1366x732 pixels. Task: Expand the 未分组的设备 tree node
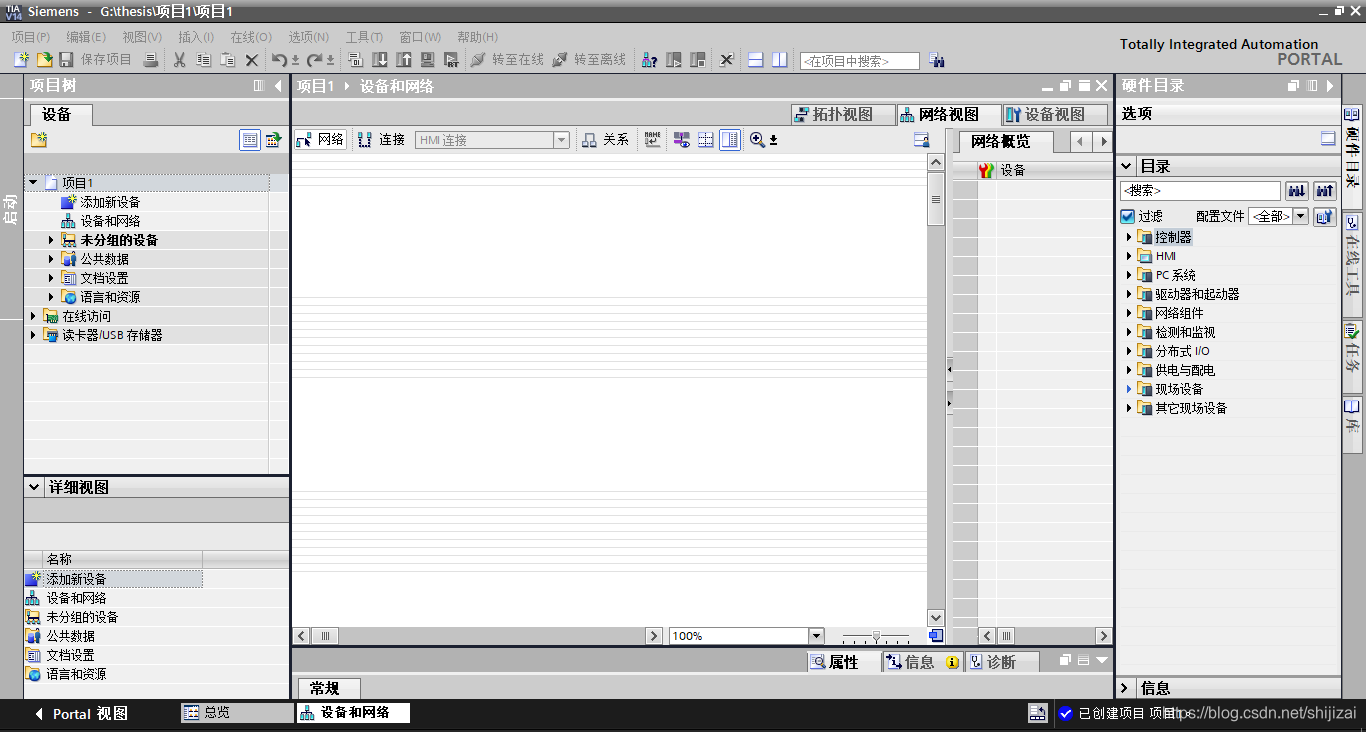point(52,240)
